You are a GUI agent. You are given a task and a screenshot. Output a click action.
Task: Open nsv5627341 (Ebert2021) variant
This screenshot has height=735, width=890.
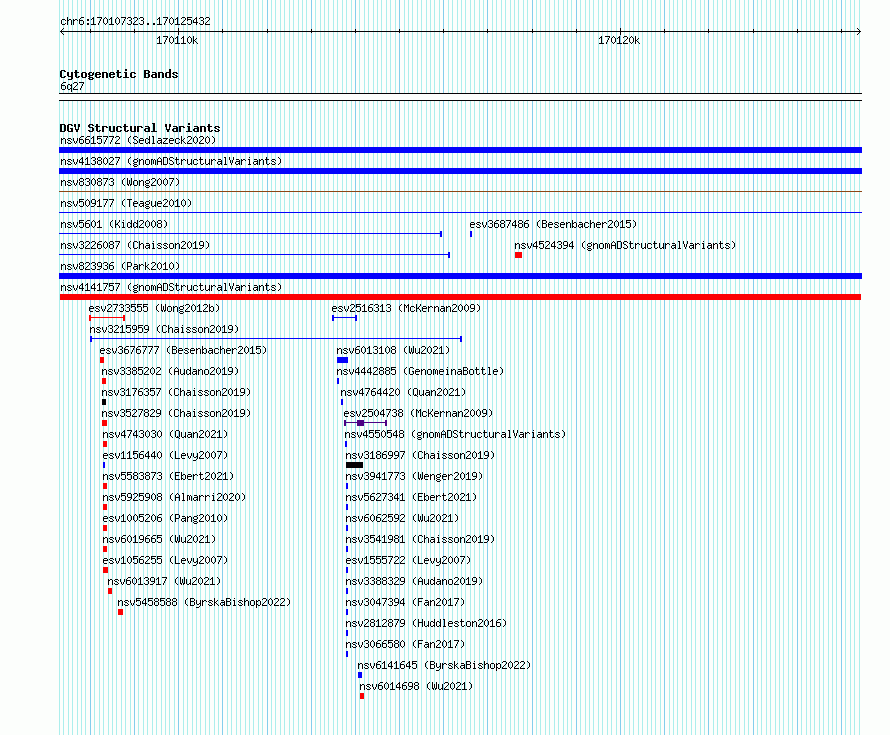click(412, 497)
